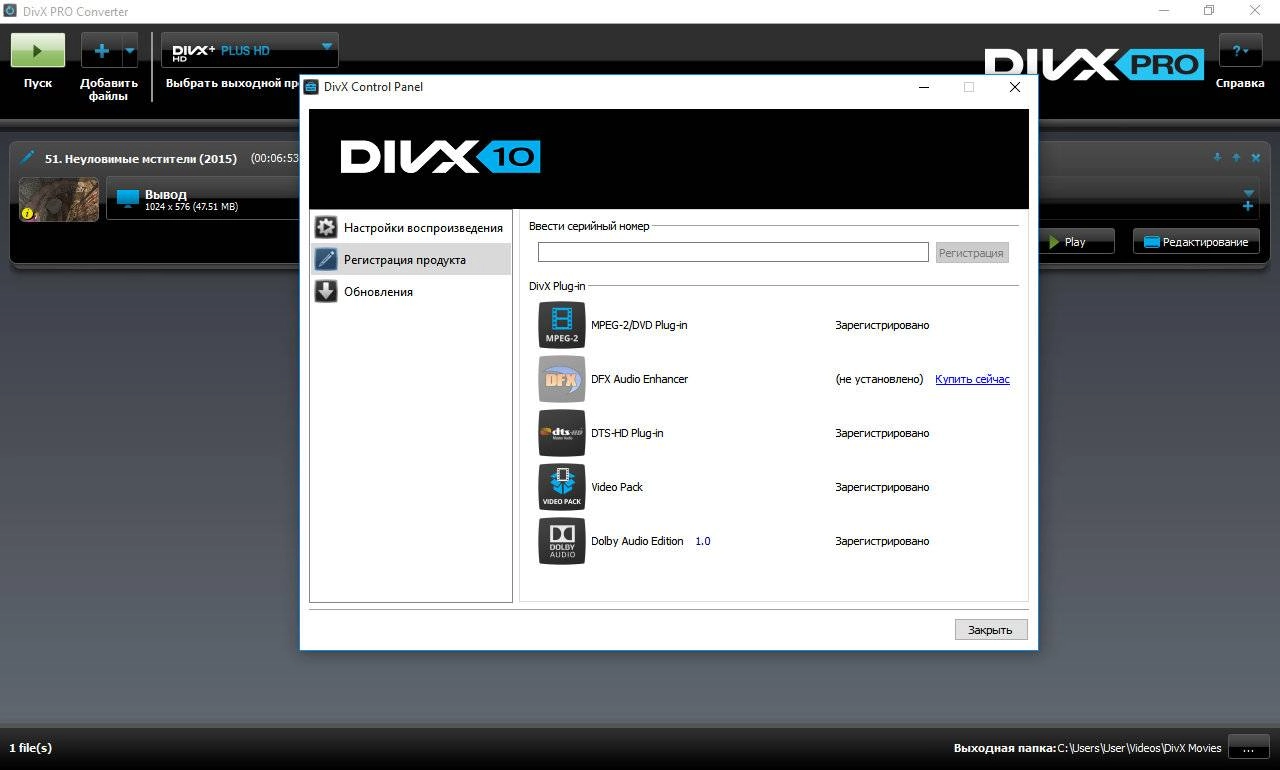Viewport: 1280px width, 770px height.
Task: Open the arrow dropdown beside Добавить файлы
Action: coord(130,50)
